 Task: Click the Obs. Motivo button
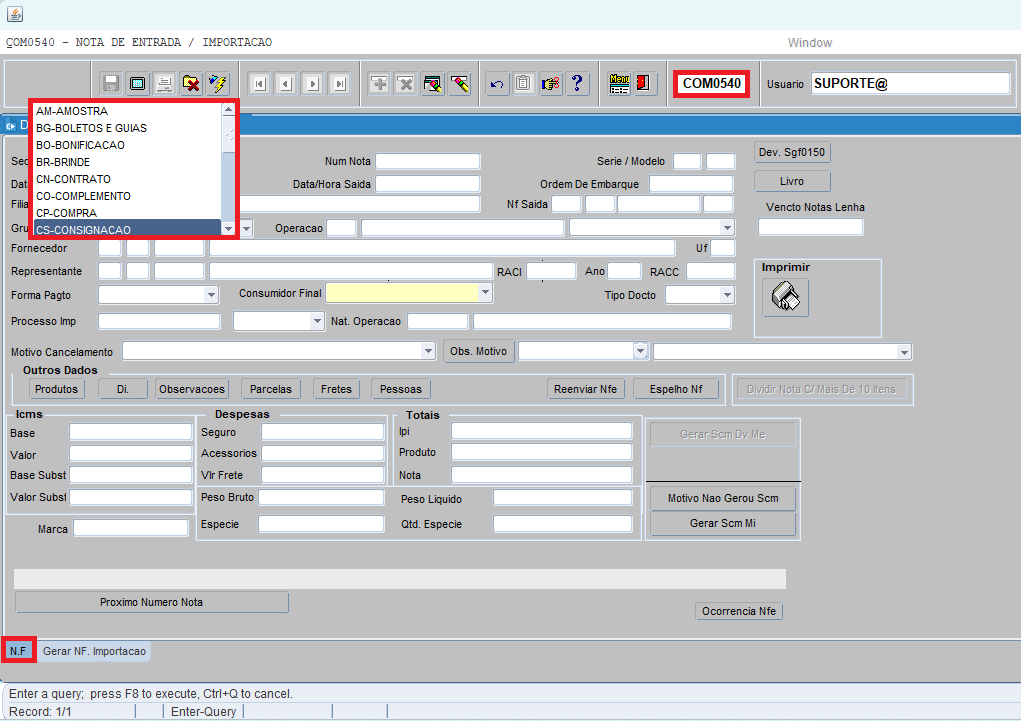click(x=479, y=351)
